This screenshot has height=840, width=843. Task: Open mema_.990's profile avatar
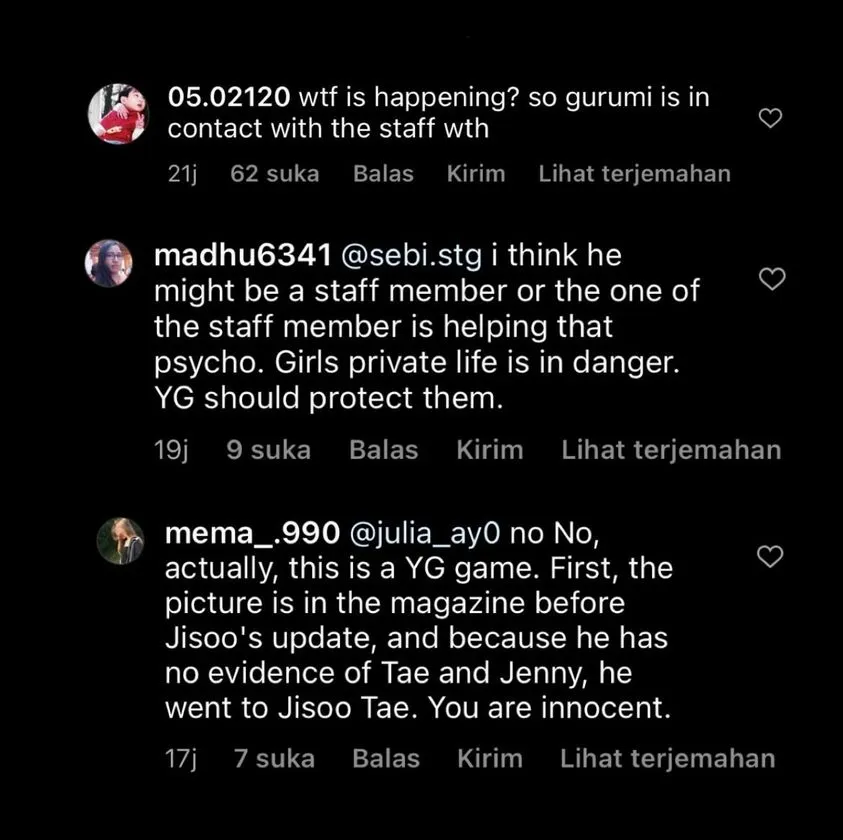[121, 541]
